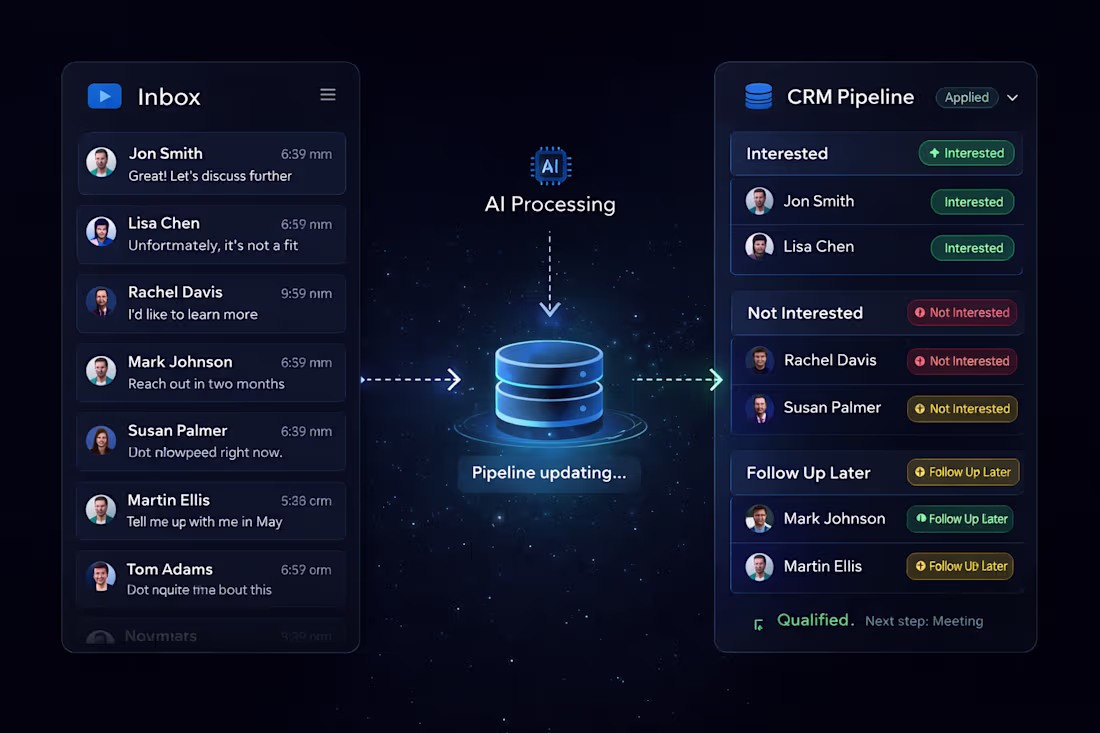
Task: Toggle Jon Smith's Interested status badge
Action: click(x=972, y=202)
